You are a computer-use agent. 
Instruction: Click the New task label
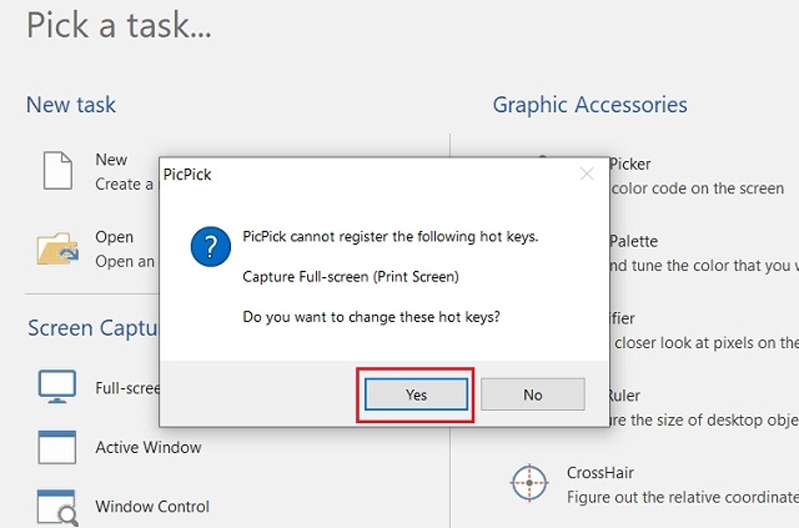111,160
